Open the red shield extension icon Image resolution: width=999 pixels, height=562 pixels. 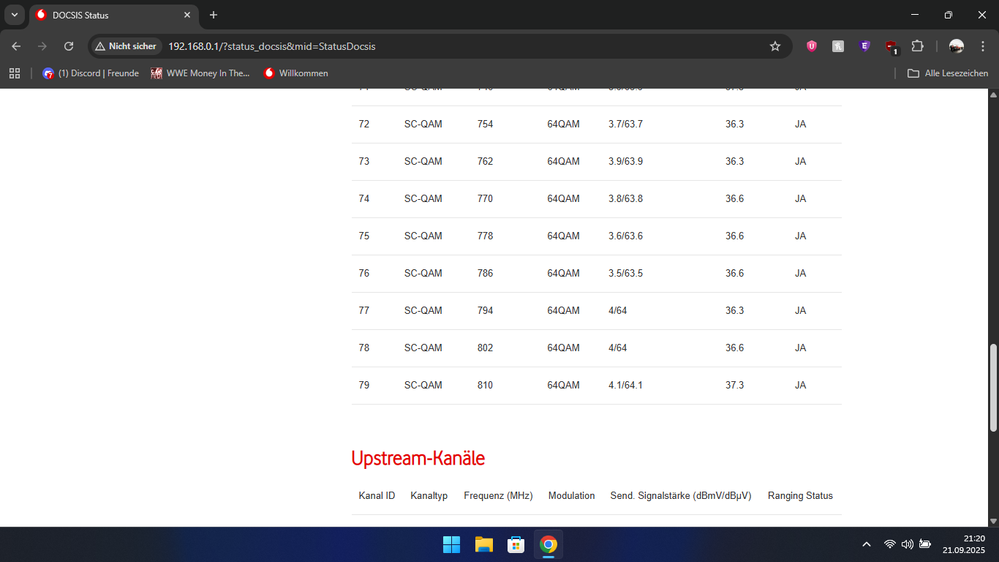(811, 47)
